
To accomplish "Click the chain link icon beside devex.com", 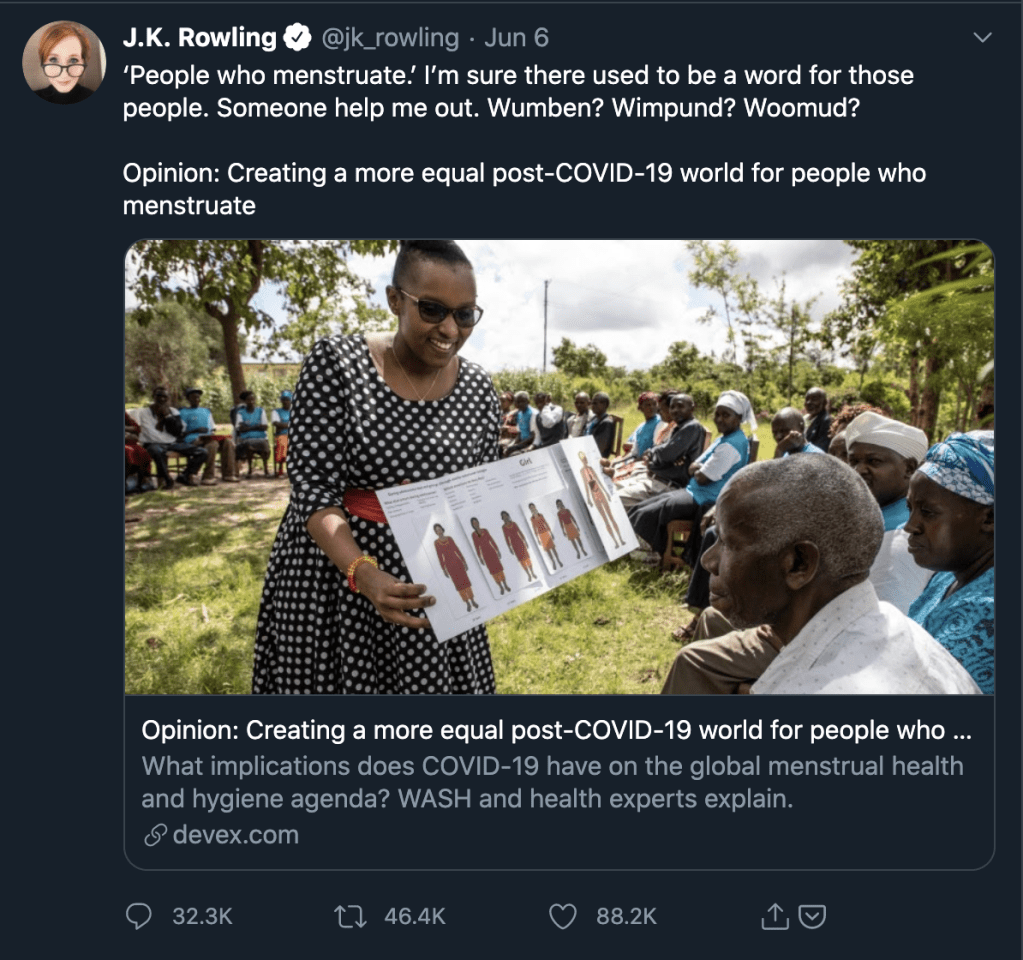I will tap(155, 835).
